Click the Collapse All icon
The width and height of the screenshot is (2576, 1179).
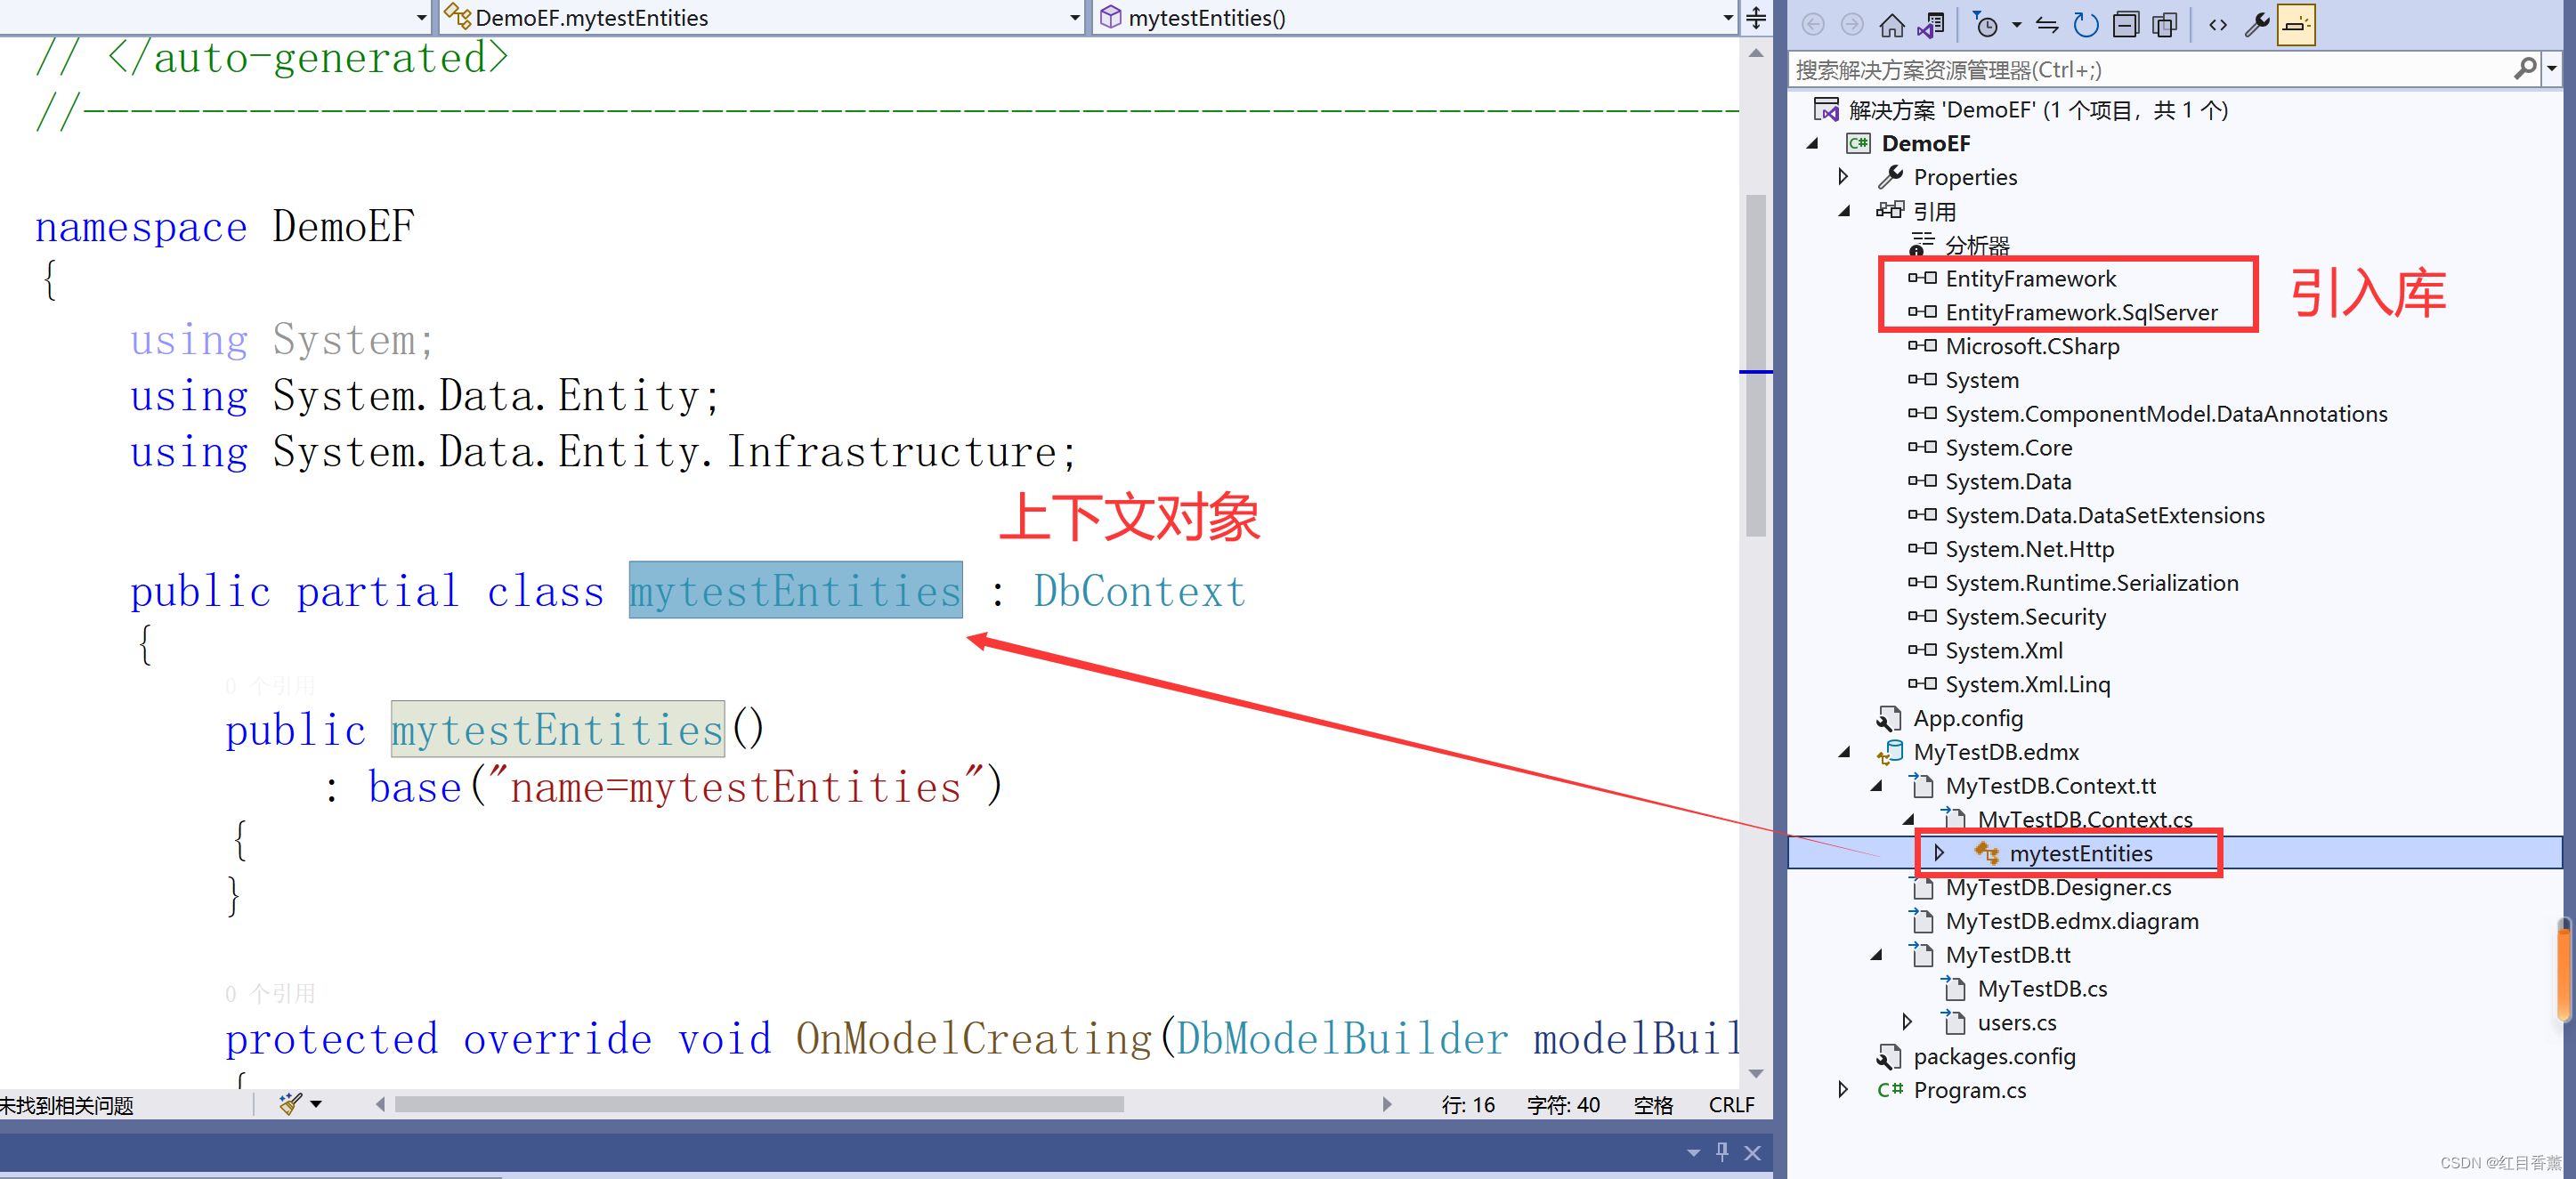coord(2126,25)
